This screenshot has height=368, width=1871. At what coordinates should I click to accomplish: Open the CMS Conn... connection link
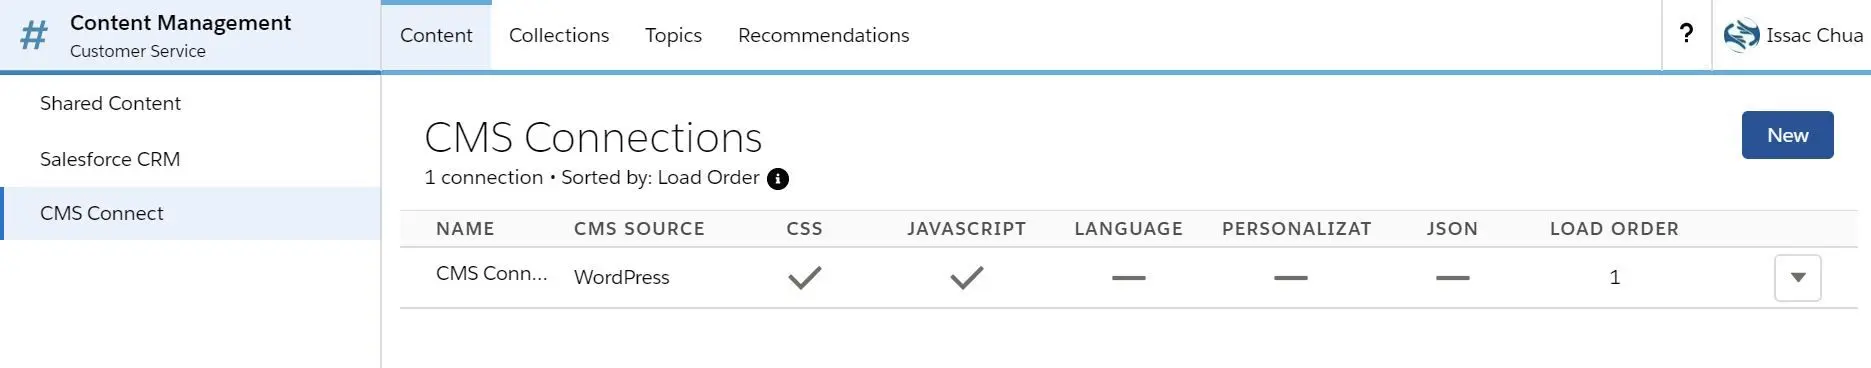click(x=491, y=273)
